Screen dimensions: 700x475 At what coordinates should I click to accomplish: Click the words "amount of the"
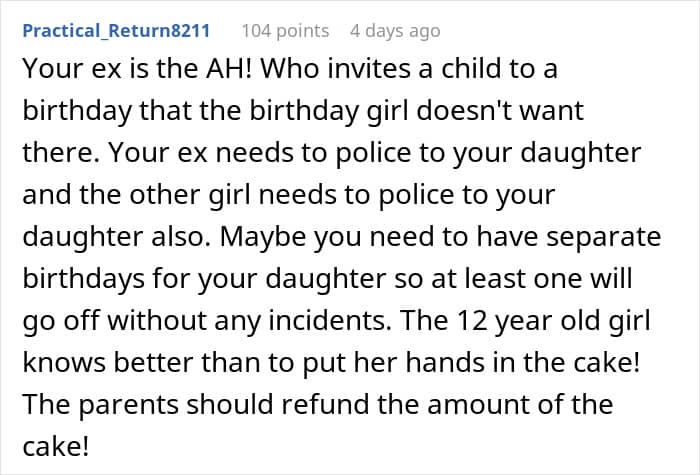[520, 404]
